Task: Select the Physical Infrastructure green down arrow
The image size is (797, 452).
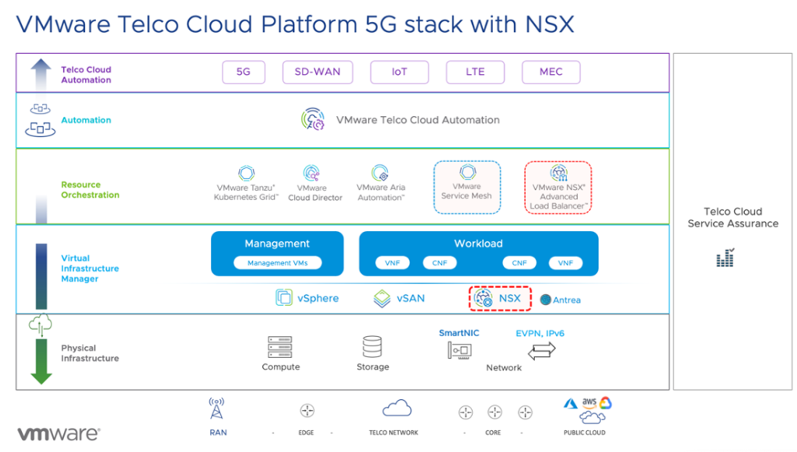Action: coord(41,361)
